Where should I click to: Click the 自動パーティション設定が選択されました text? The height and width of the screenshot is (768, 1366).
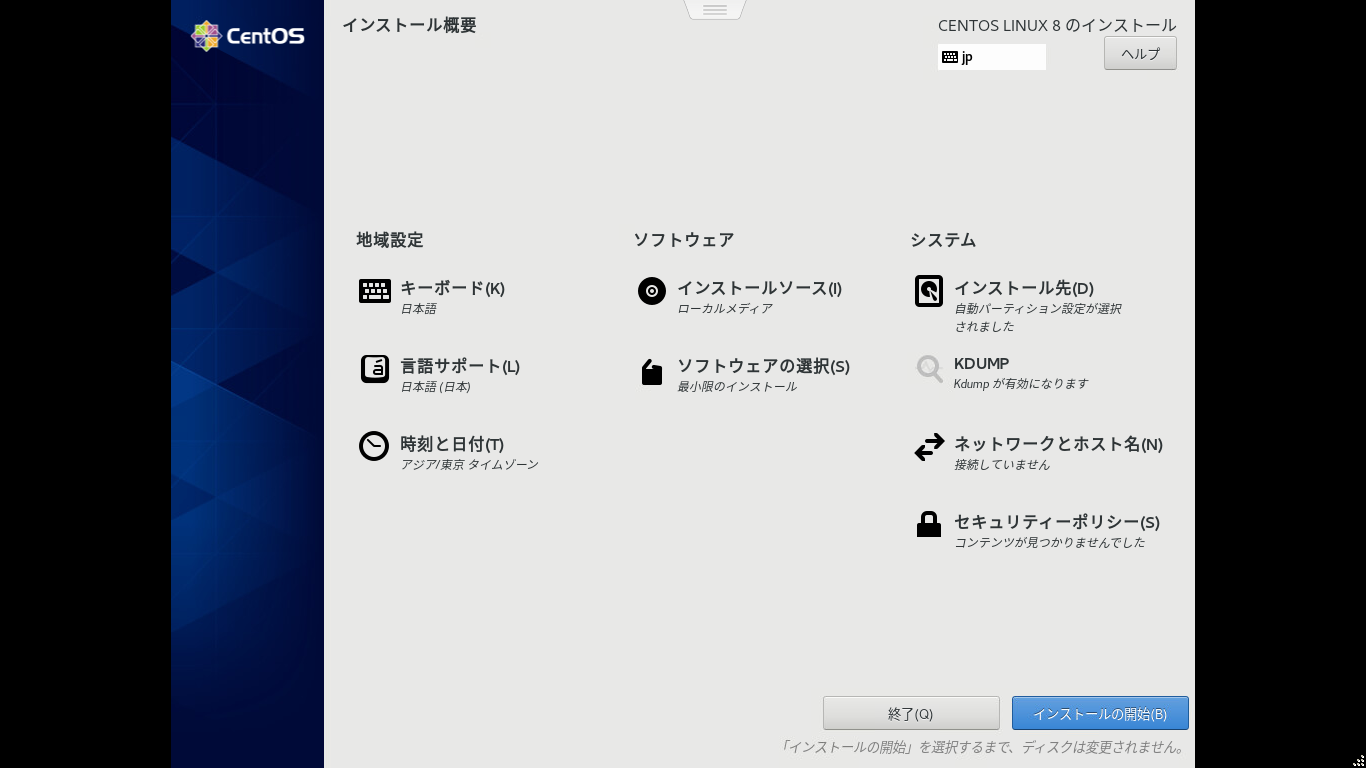coord(1038,318)
